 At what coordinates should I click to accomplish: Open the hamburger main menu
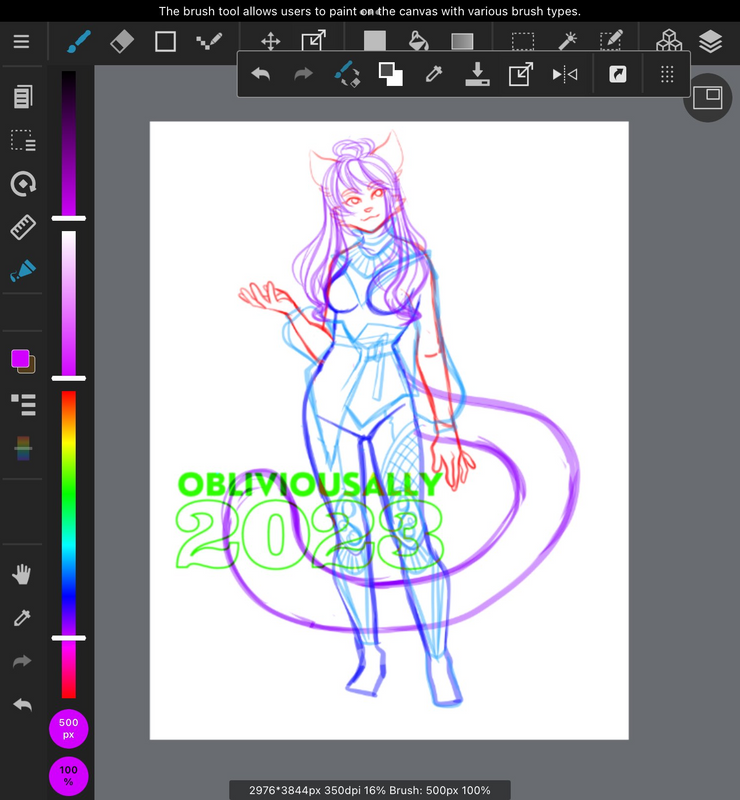click(x=21, y=41)
